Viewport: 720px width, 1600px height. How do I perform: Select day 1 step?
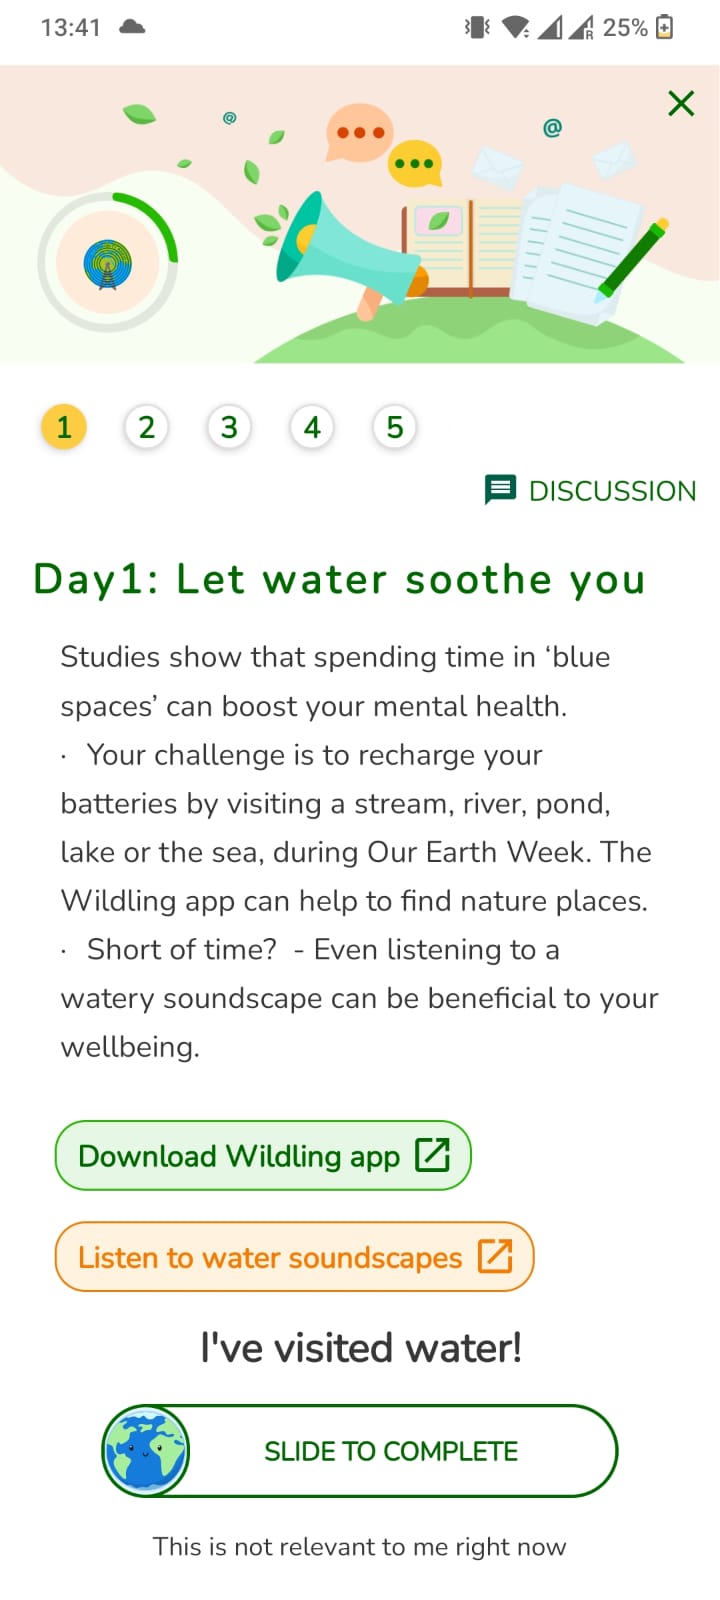tap(64, 427)
